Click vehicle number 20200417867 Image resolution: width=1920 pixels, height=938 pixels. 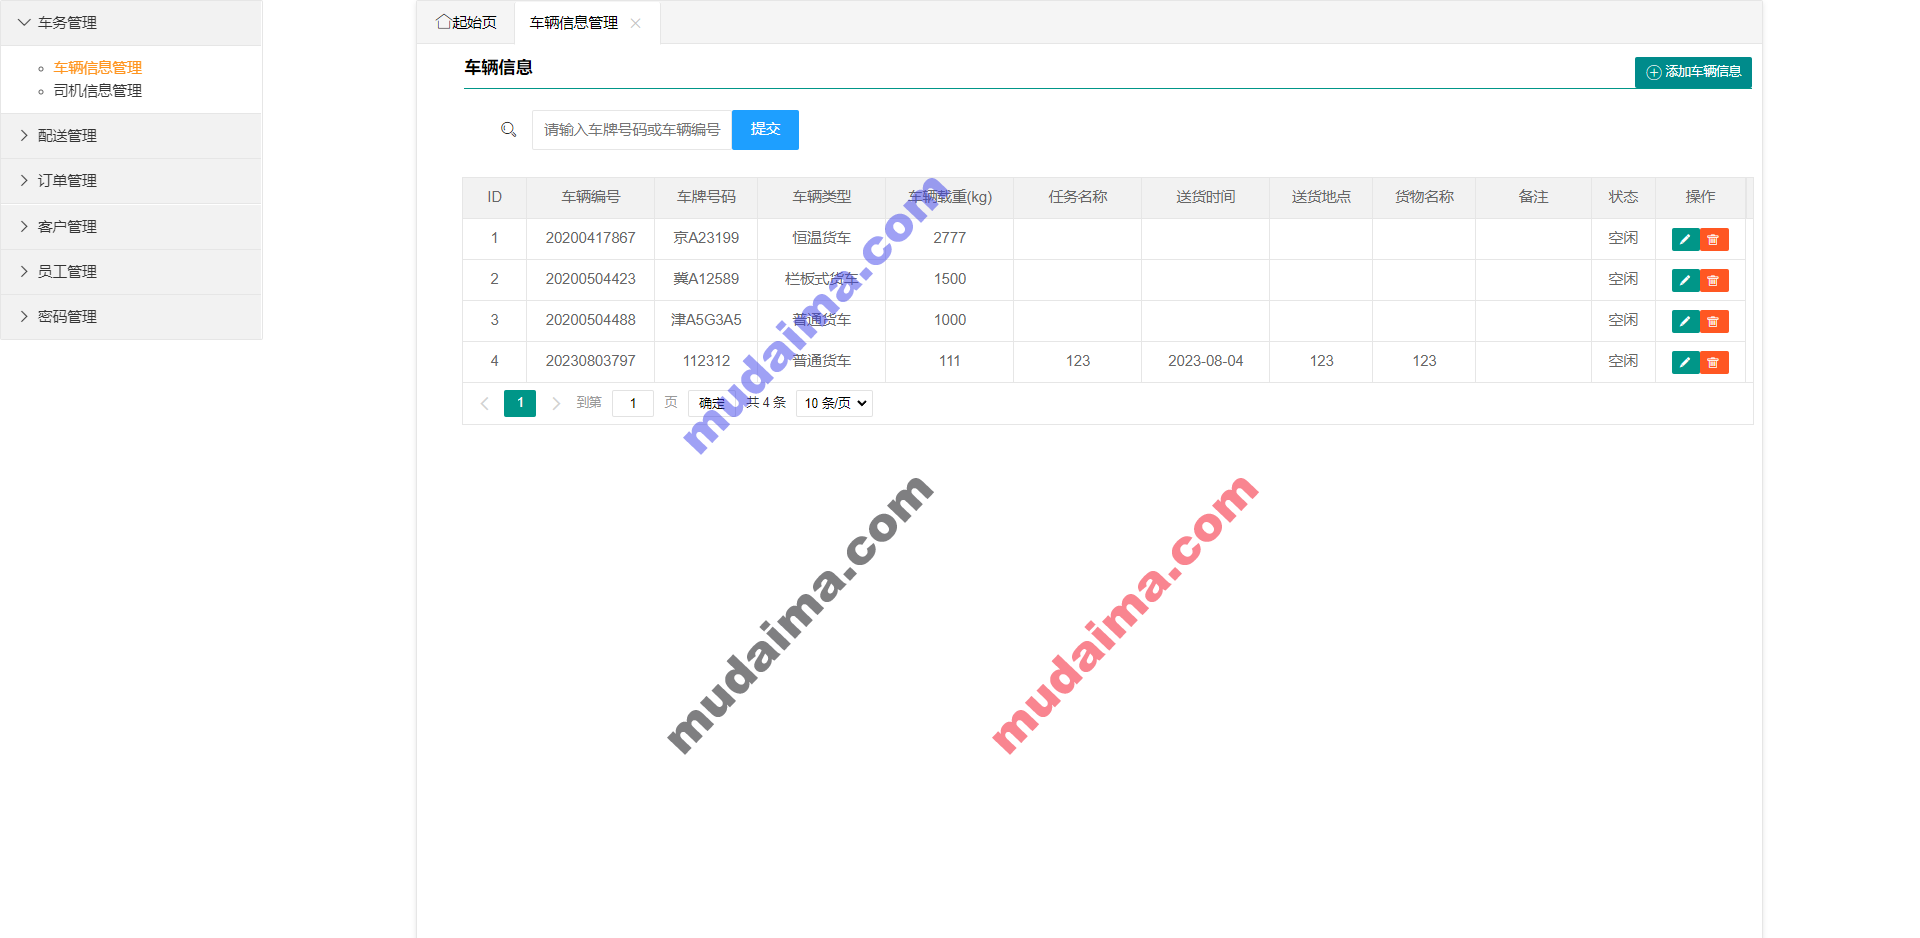click(x=590, y=238)
